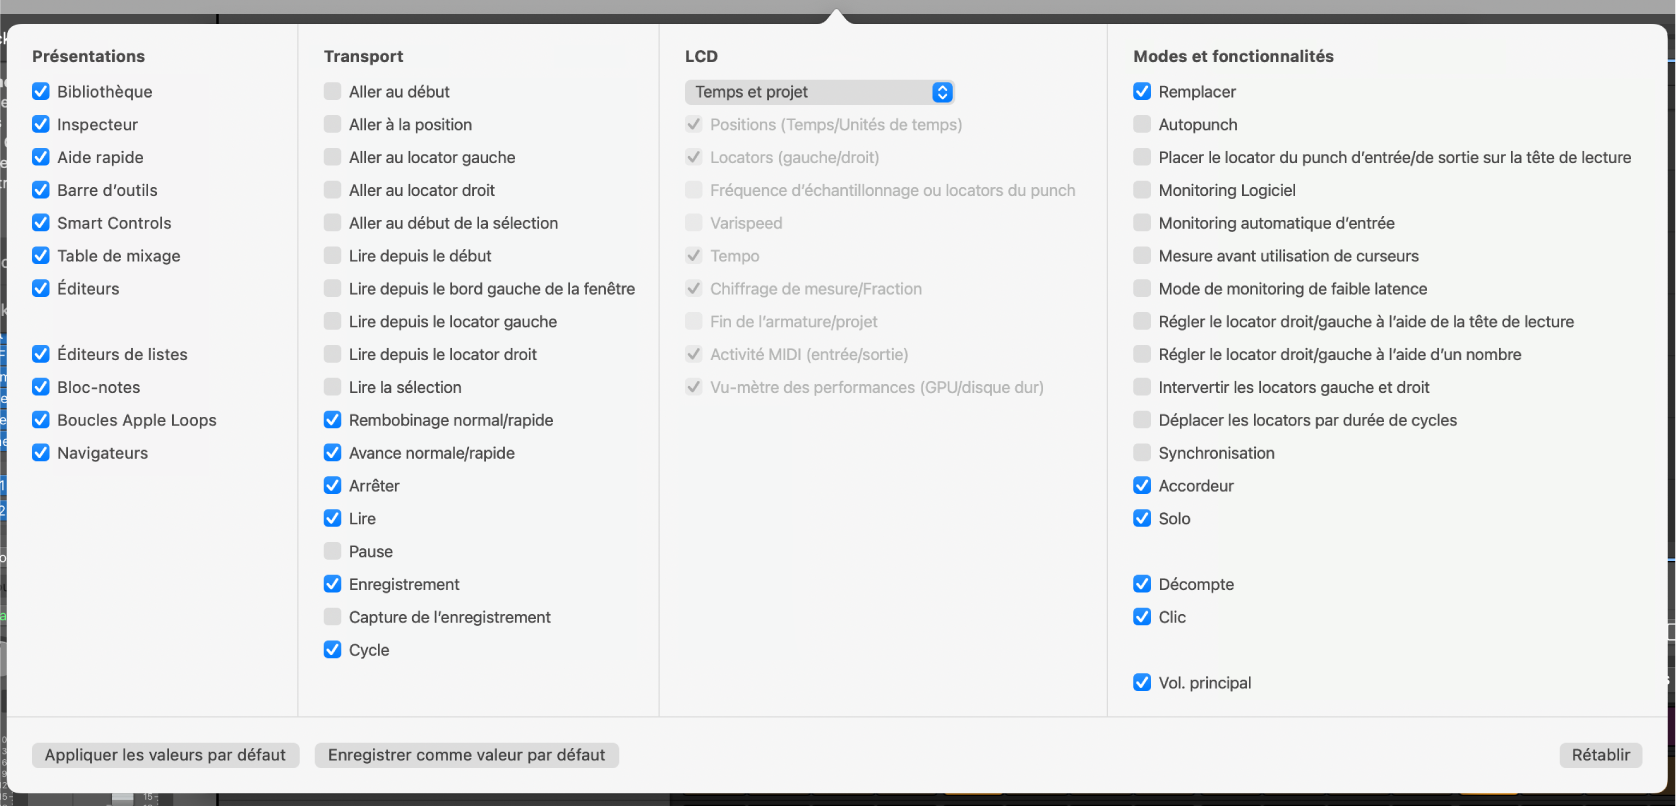This screenshot has width=1676, height=806.
Task: Turn off the Cycle checkbox
Action: [x=333, y=650]
